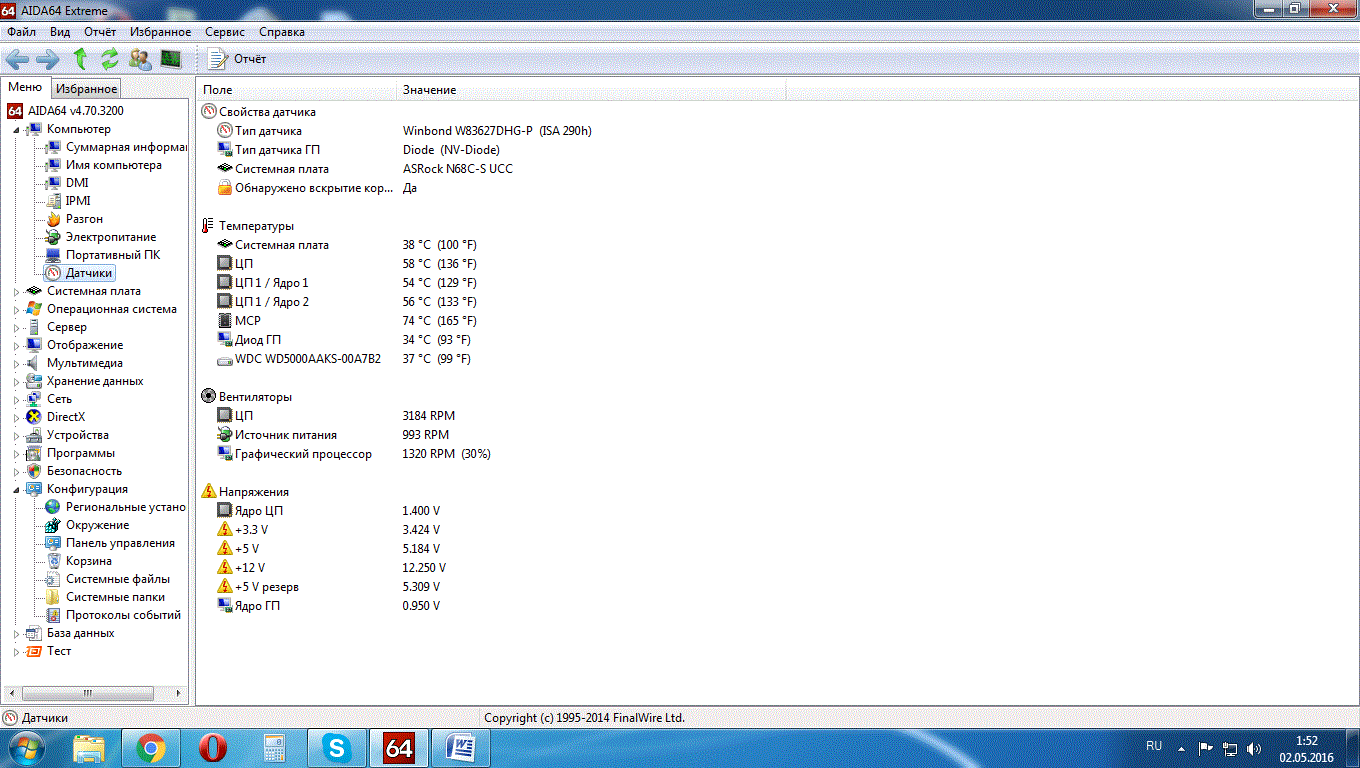The image size is (1360, 768).
Task: Open Chrome from the taskbar
Action: tap(151, 748)
